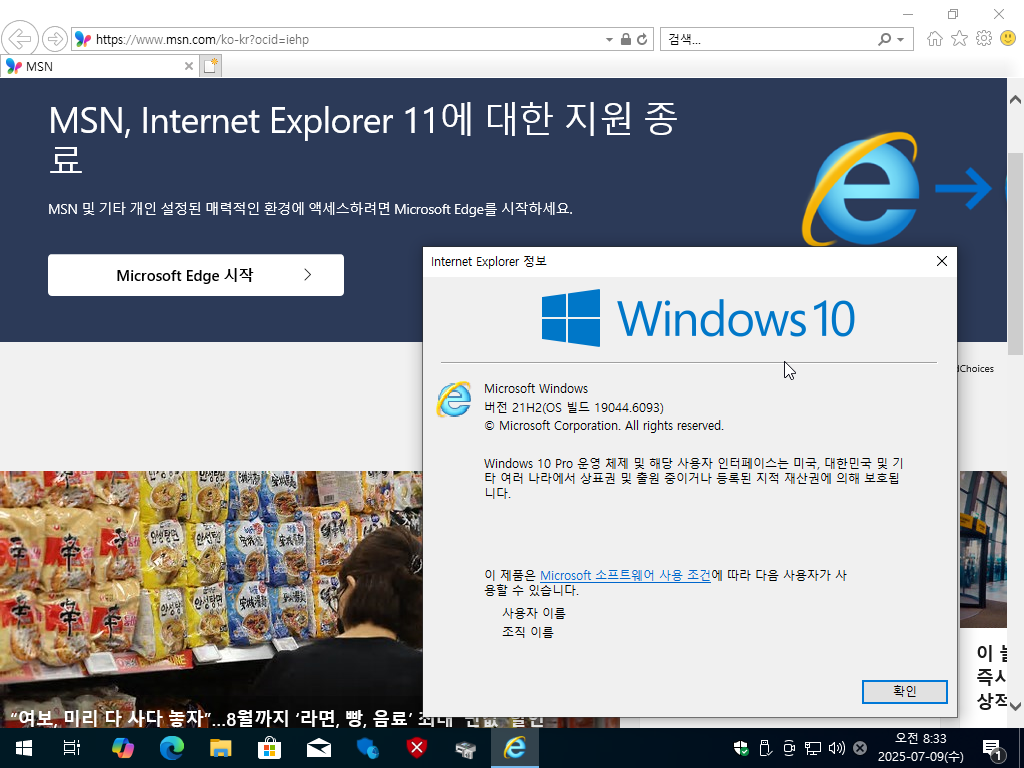This screenshot has height=768, width=1024.
Task: Click the '버전 21H2(OS 빌드 19044.6093)' version text
Action: tap(573, 408)
